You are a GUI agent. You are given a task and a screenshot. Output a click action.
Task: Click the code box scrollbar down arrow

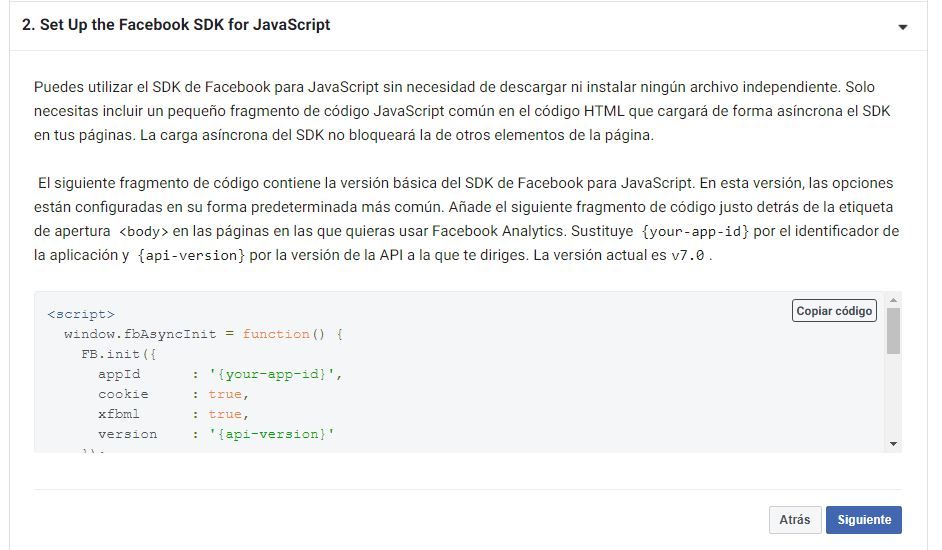(893, 444)
